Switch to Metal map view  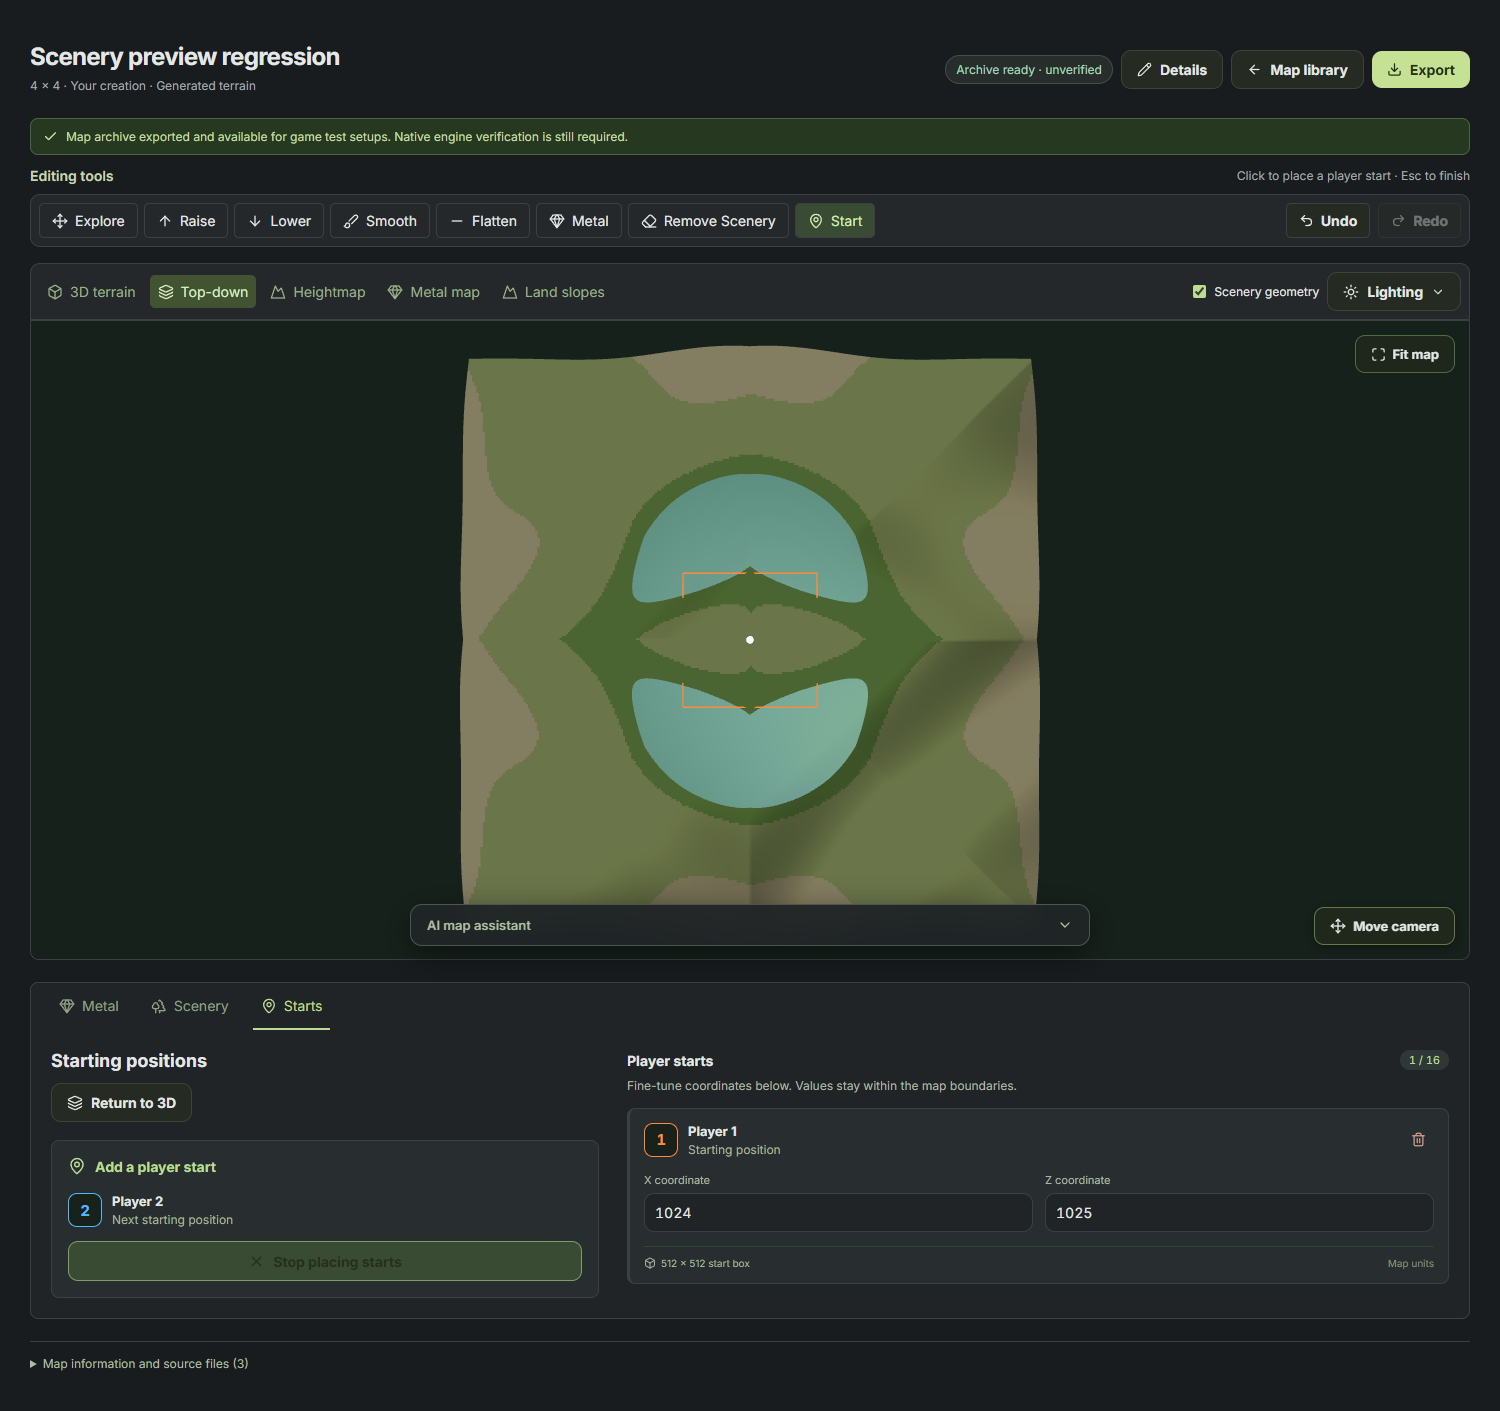coord(434,292)
